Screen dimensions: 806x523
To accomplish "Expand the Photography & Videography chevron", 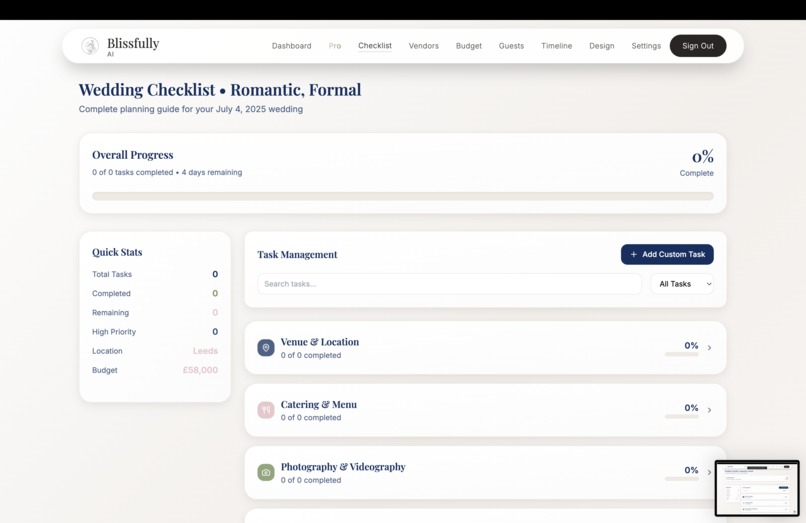I will (x=709, y=472).
